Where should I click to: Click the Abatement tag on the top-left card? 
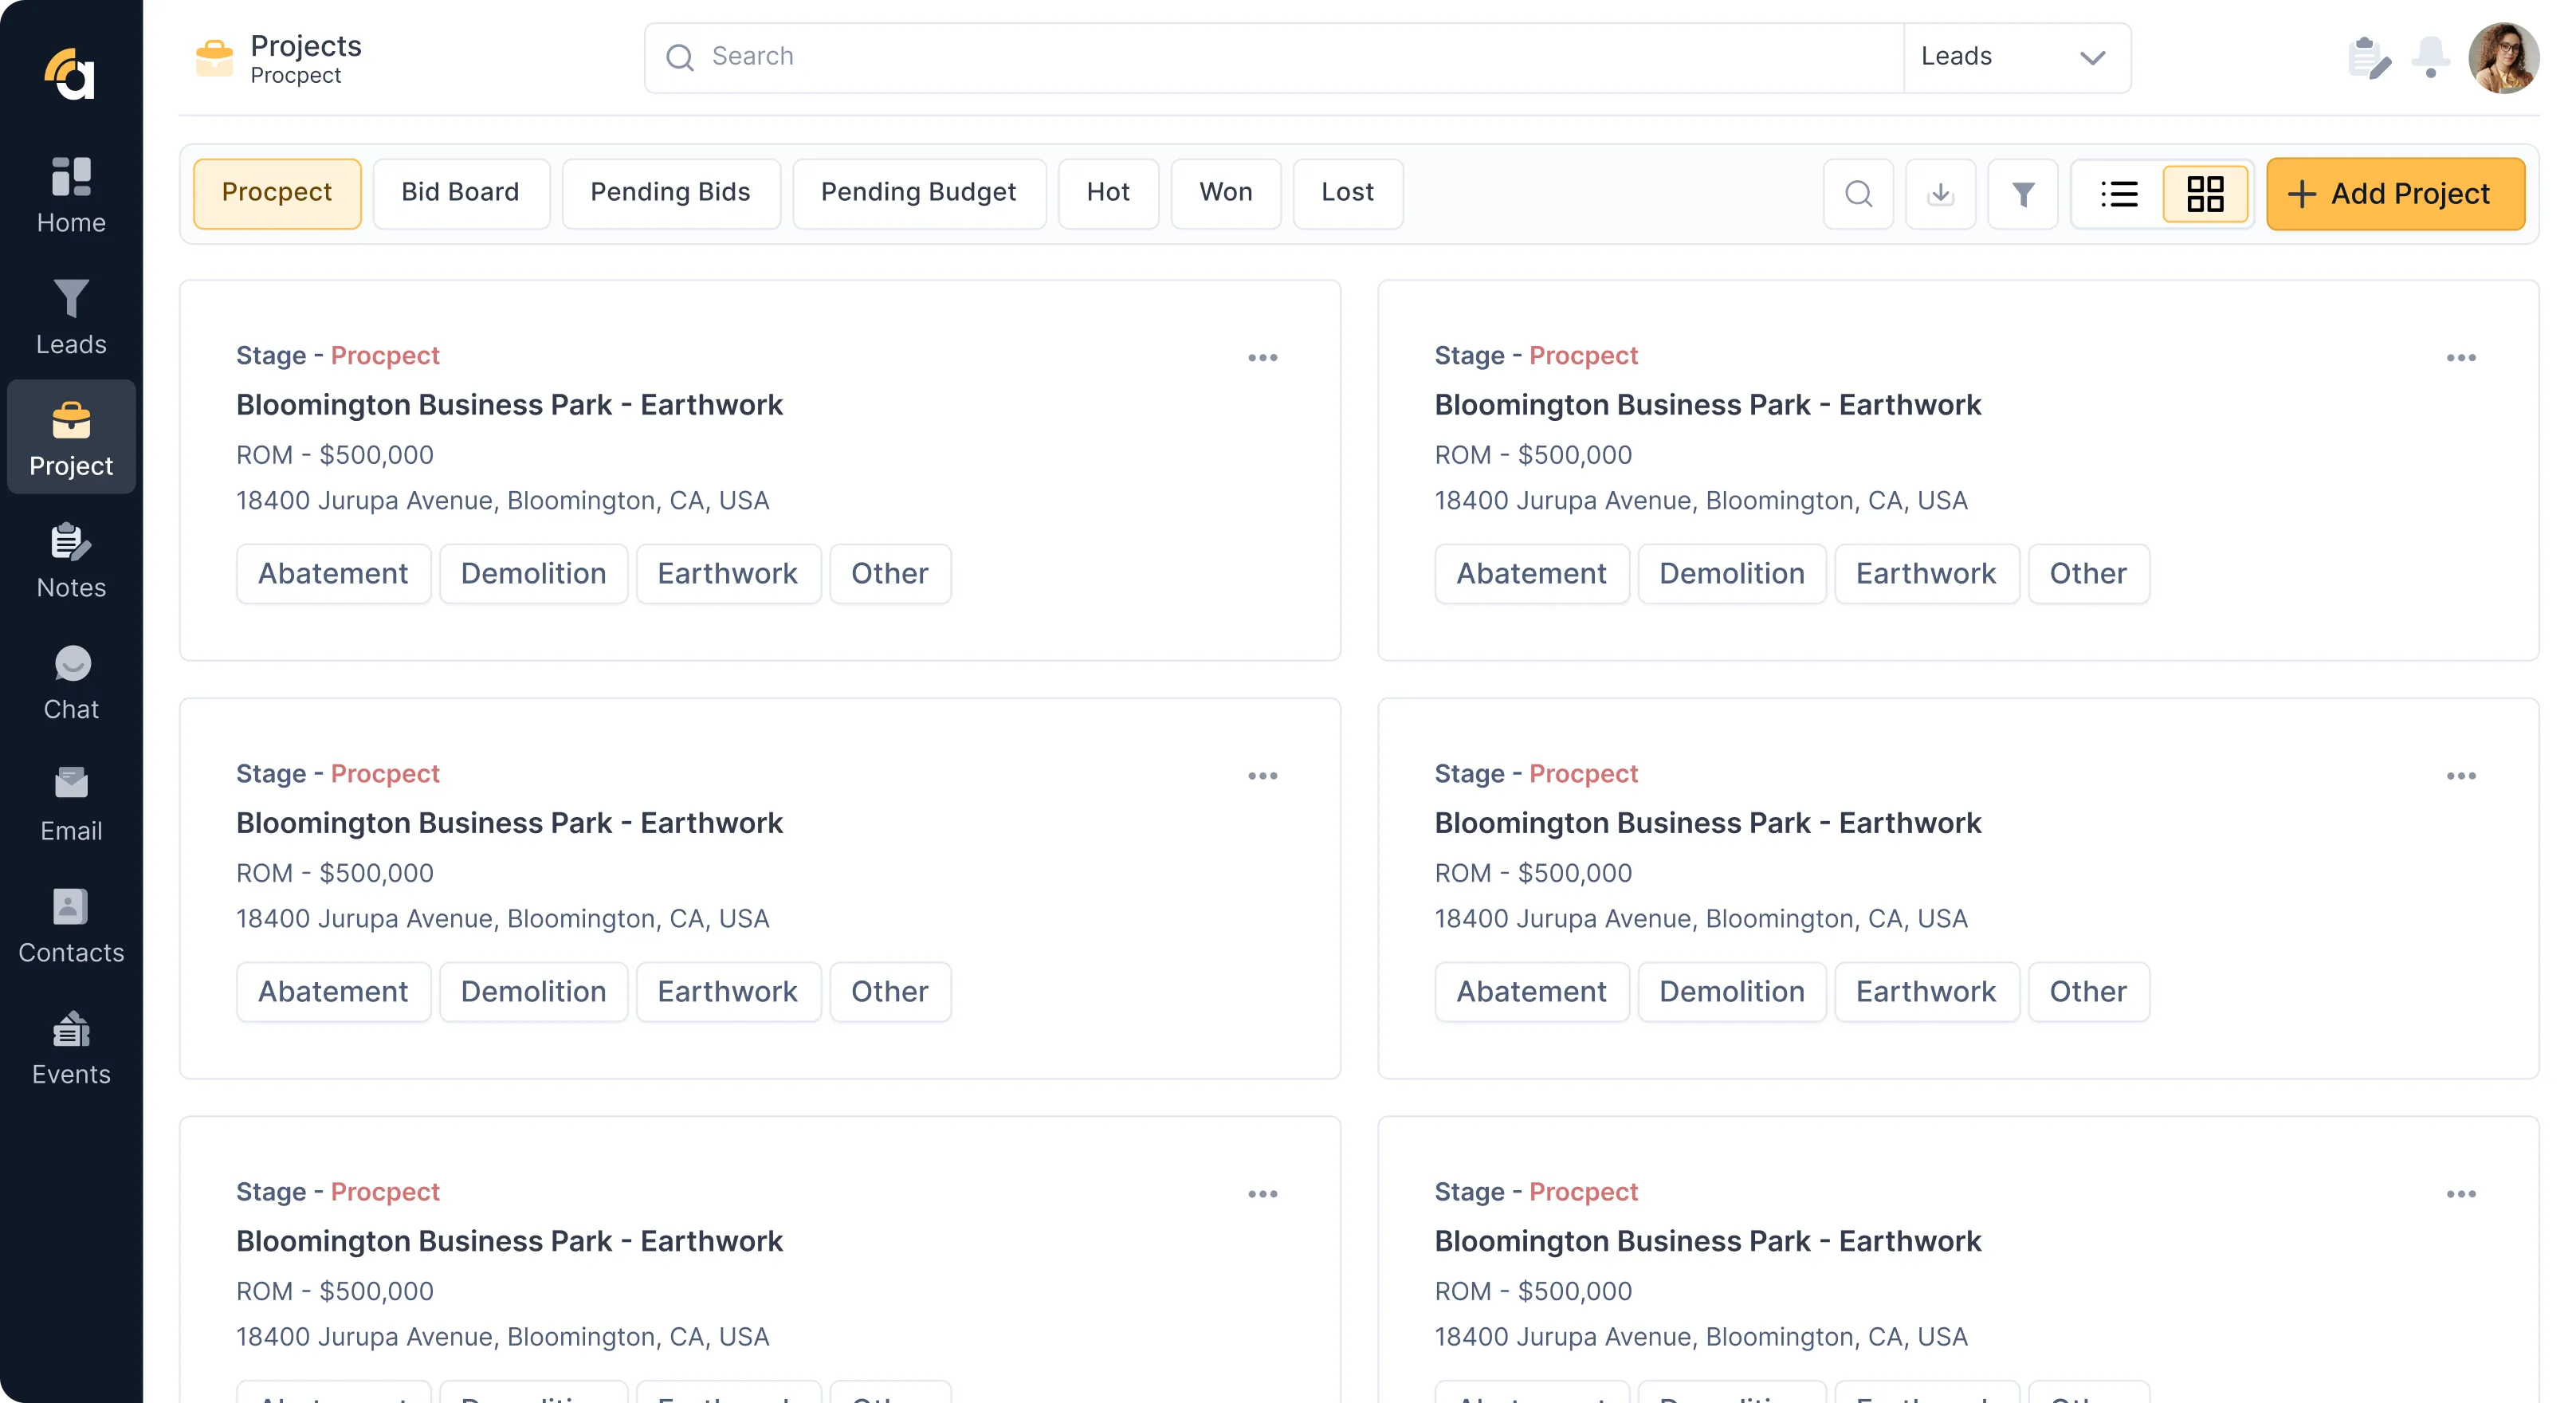pyautogui.click(x=334, y=574)
